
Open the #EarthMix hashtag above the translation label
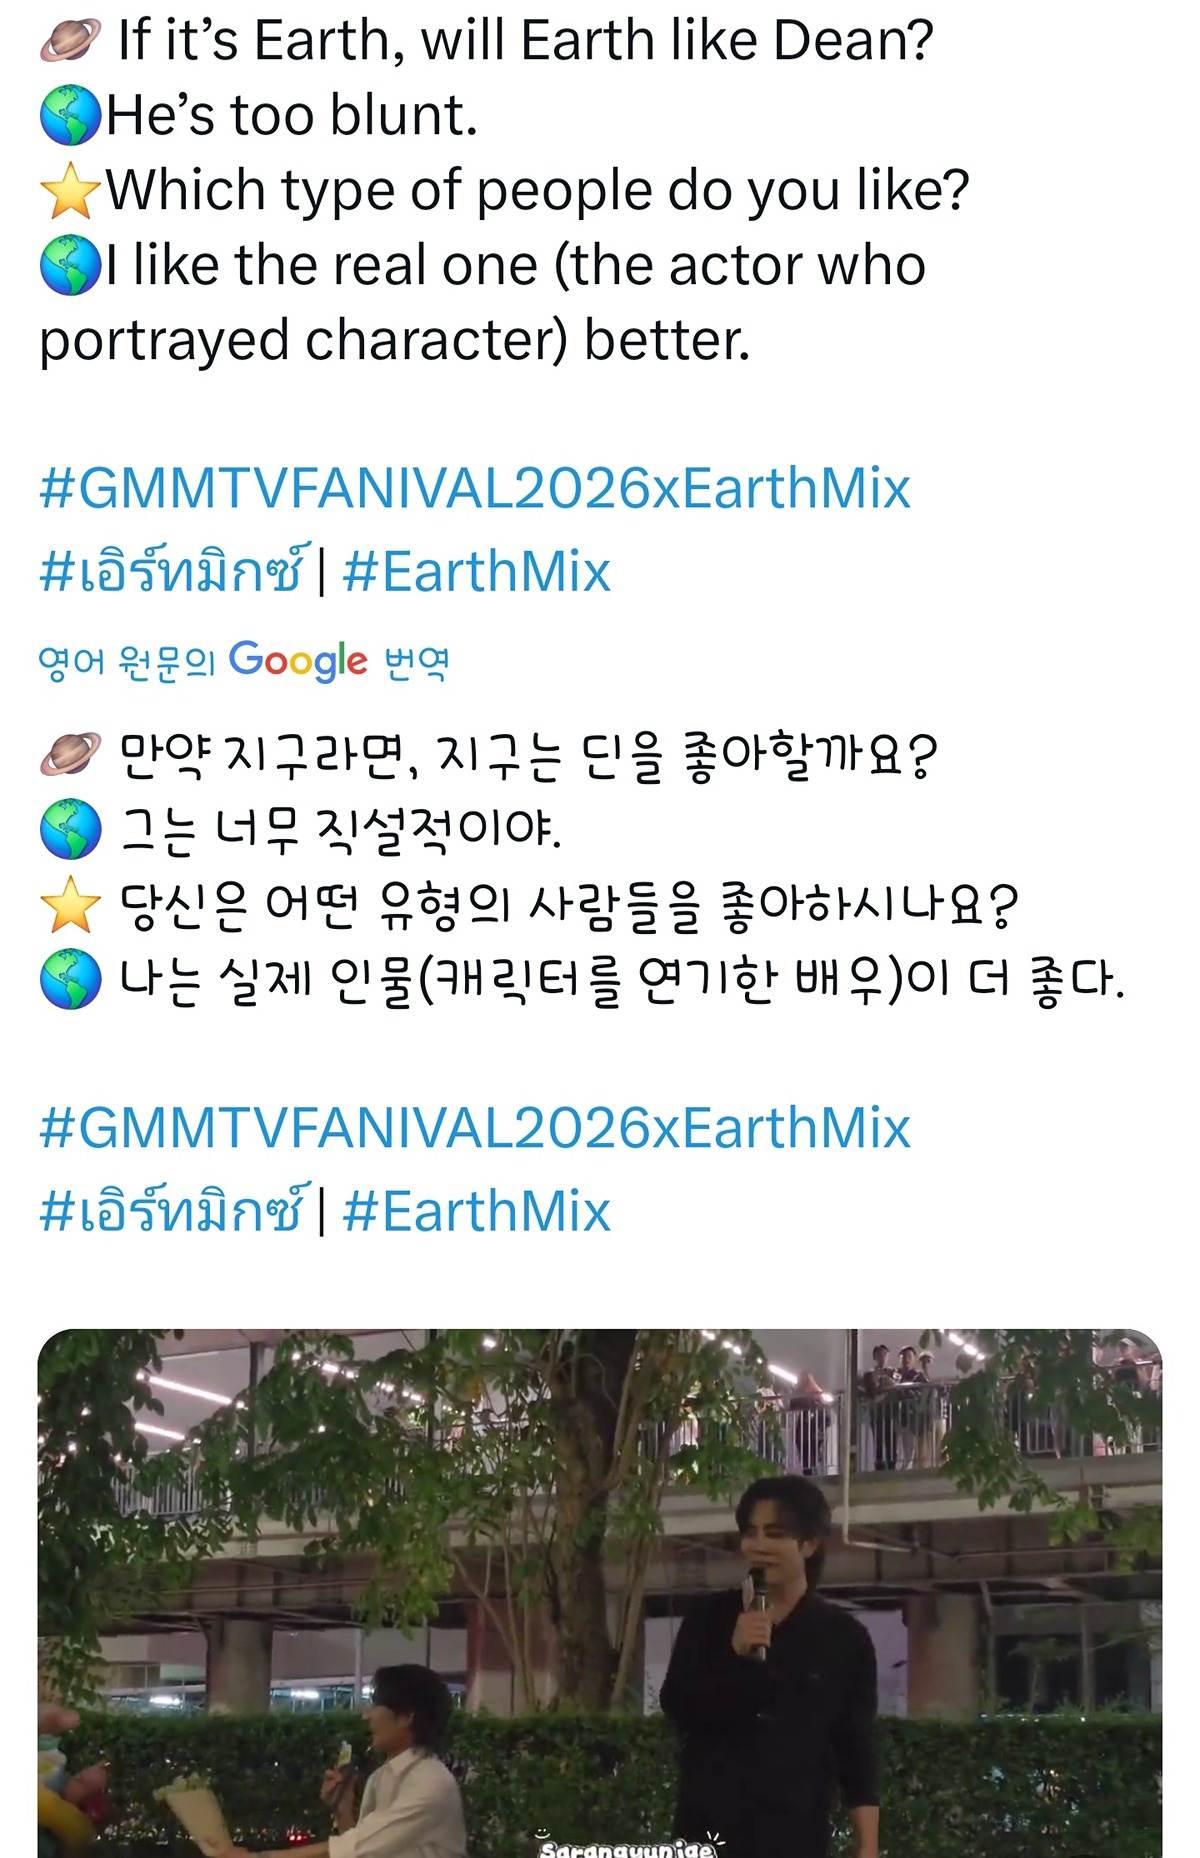coord(476,572)
